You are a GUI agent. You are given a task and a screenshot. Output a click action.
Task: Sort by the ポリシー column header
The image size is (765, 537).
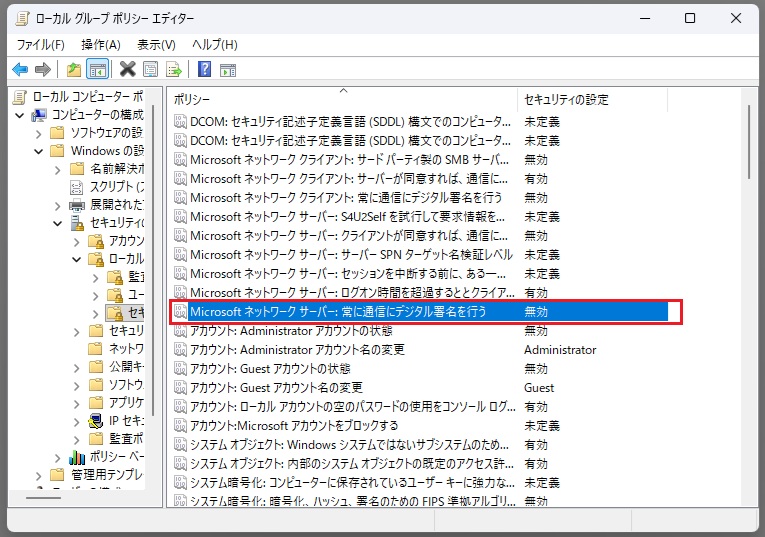pyautogui.click(x=340, y=100)
